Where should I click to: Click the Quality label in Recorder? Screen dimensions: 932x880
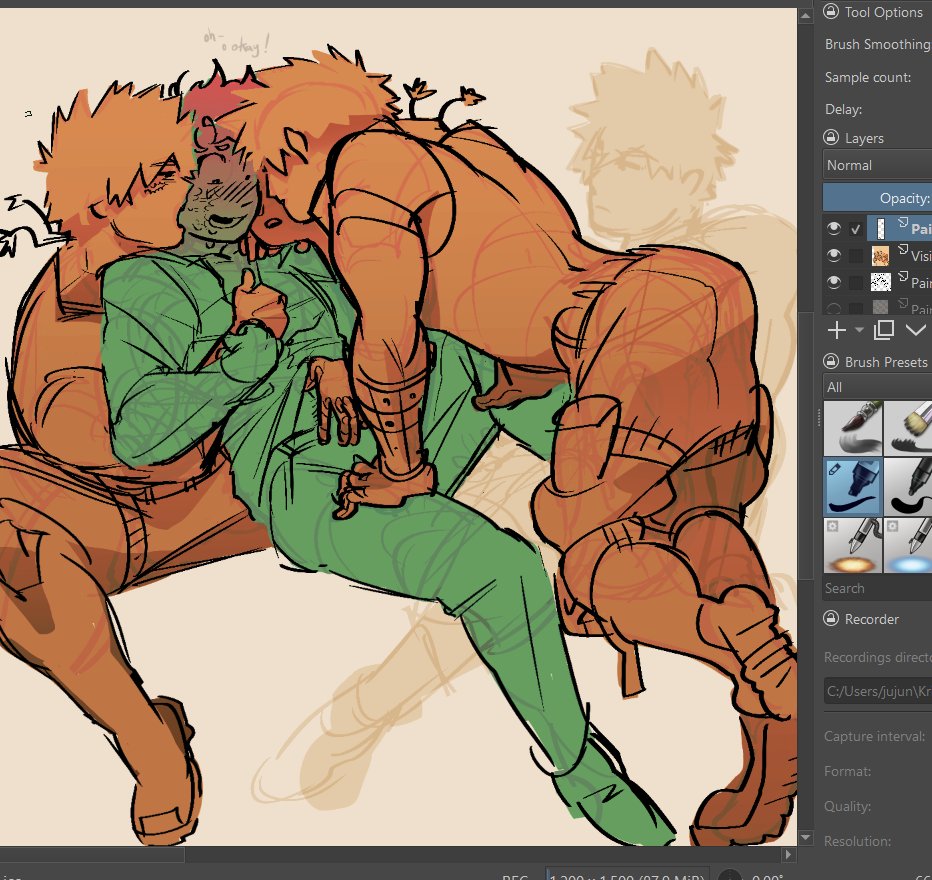(848, 806)
